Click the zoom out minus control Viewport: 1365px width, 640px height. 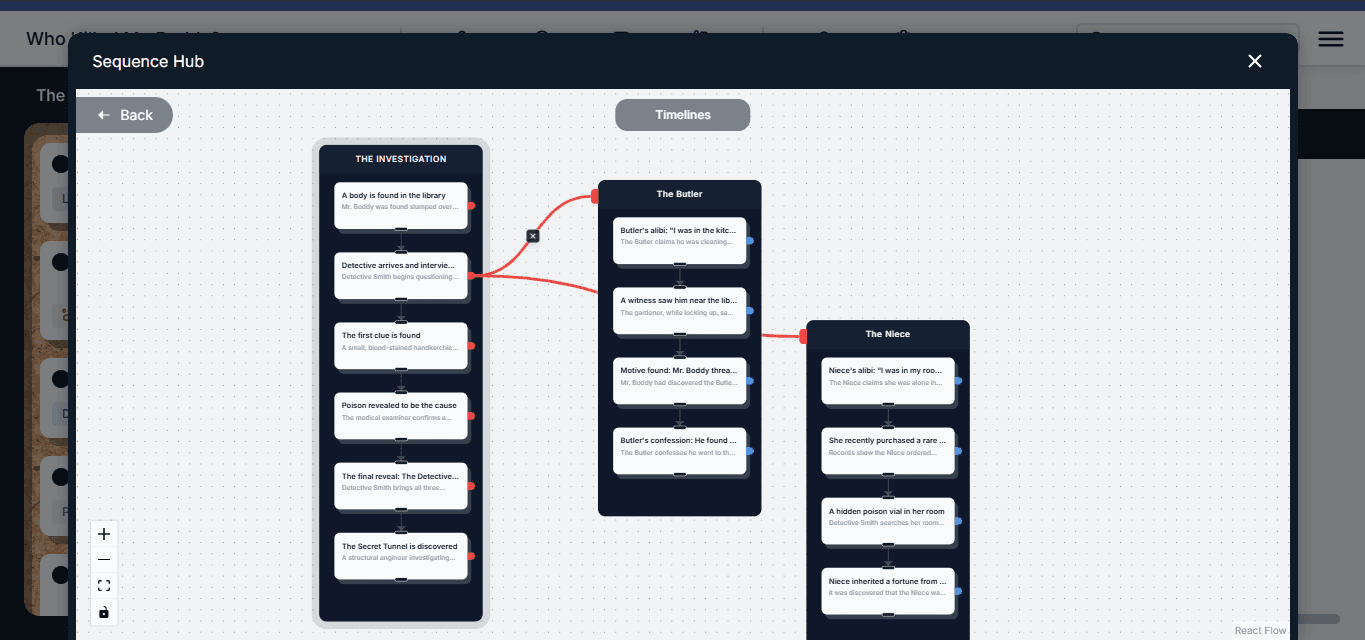104,560
